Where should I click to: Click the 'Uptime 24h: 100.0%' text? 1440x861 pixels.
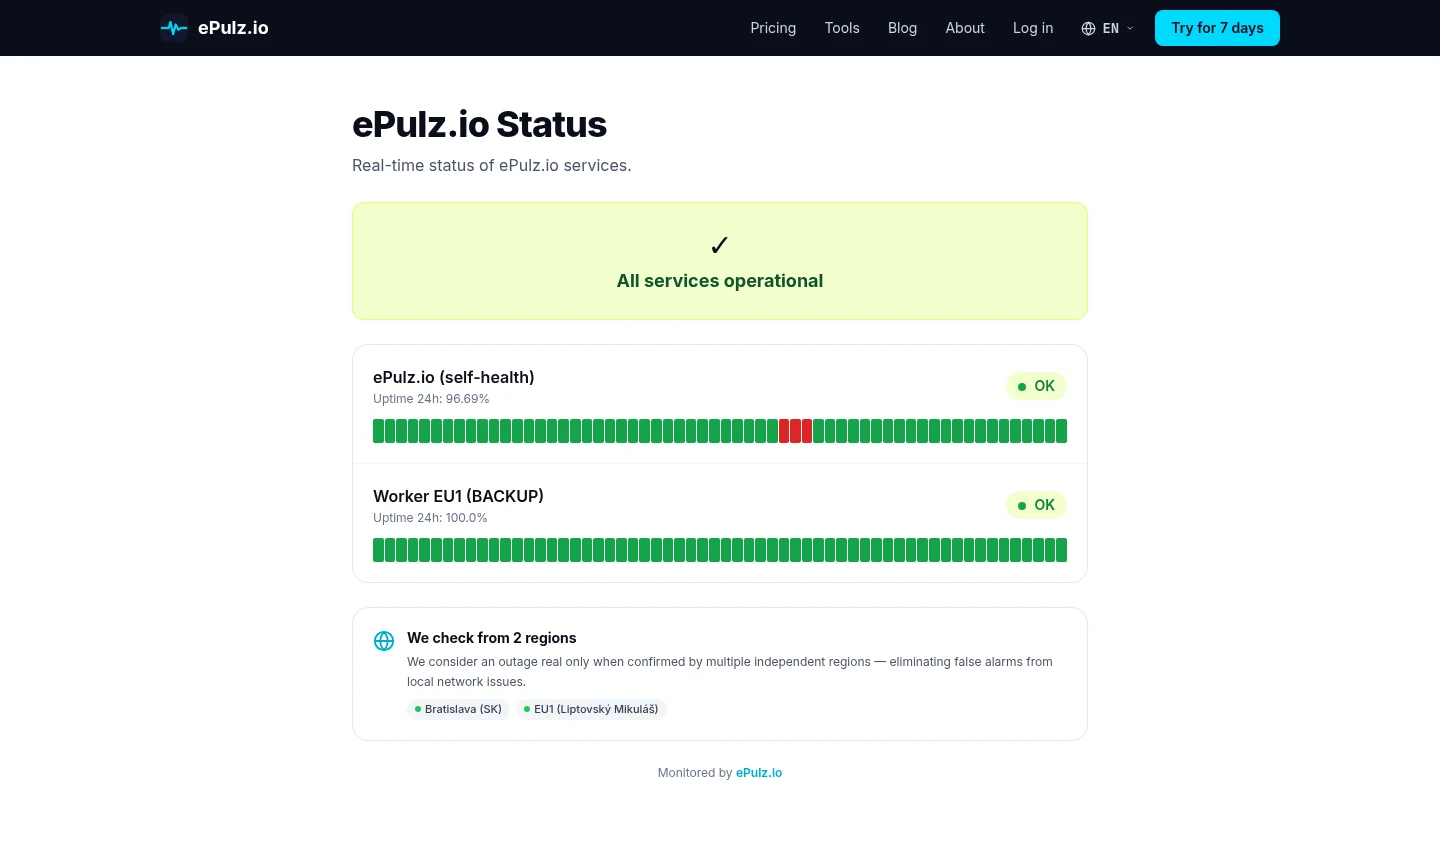click(430, 518)
